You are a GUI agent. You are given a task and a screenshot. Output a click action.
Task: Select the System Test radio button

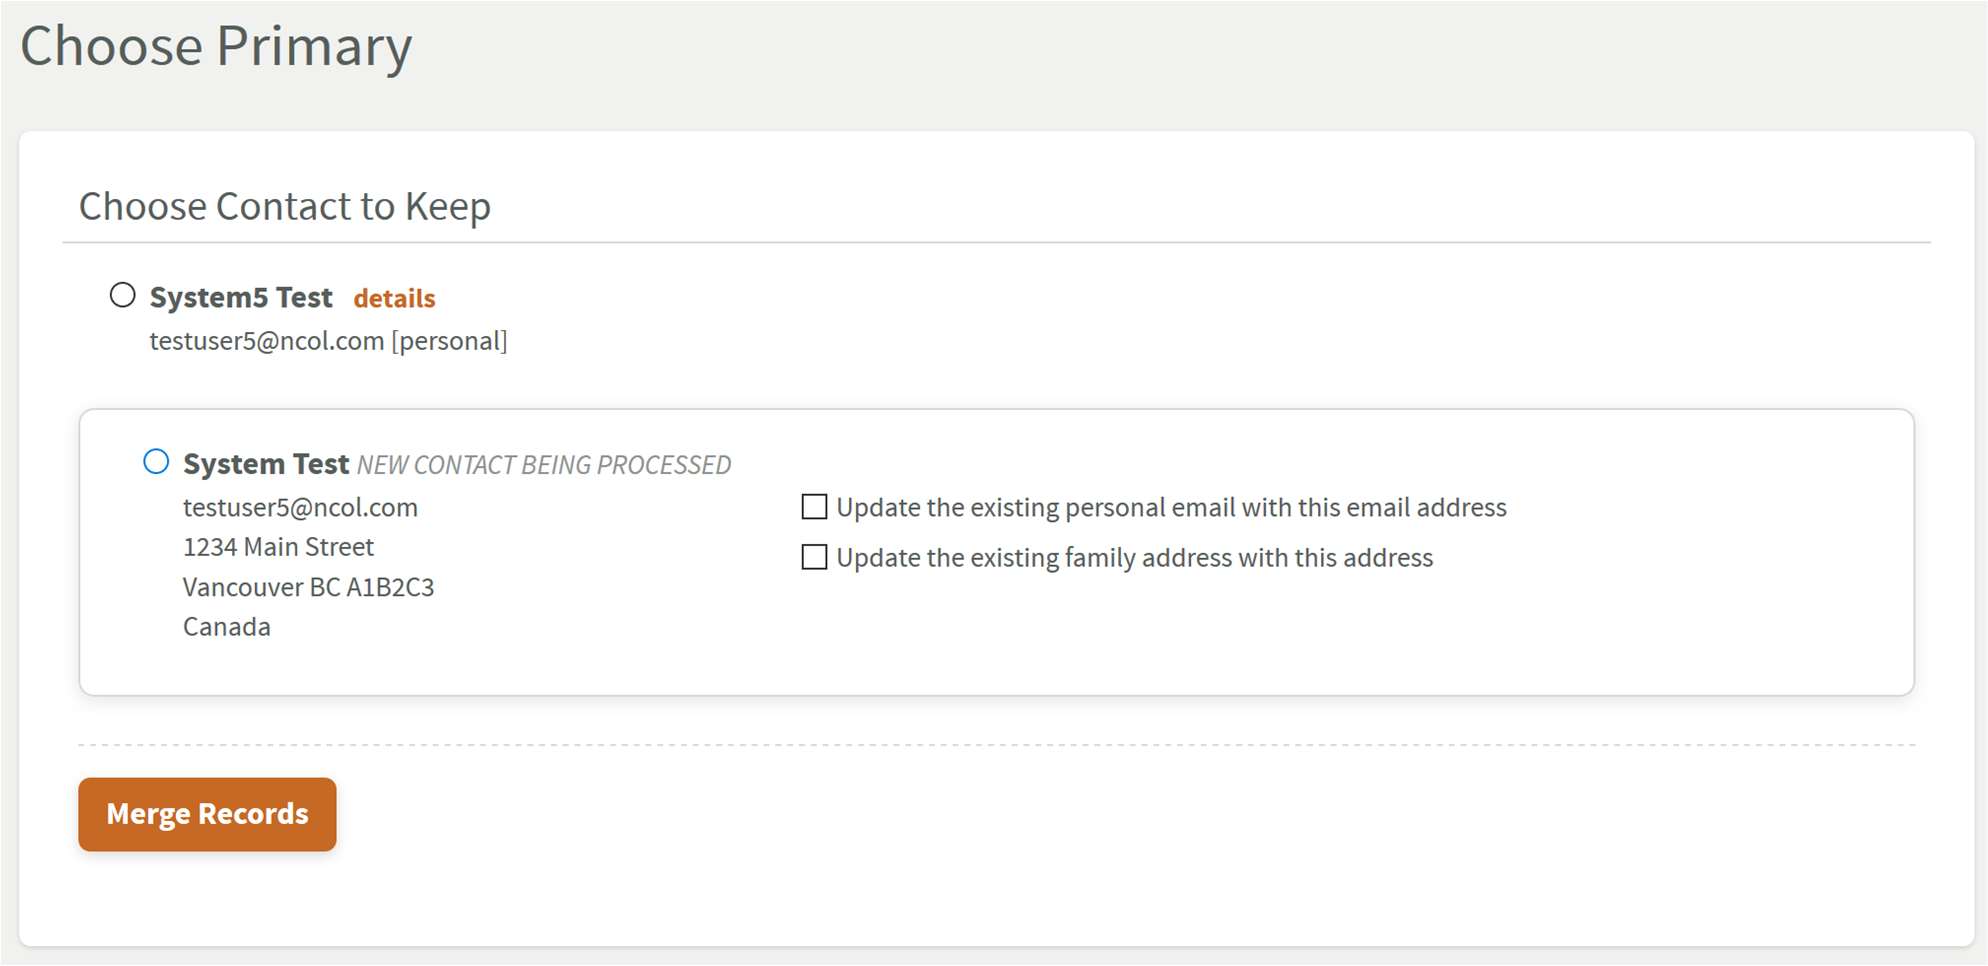click(x=156, y=462)
